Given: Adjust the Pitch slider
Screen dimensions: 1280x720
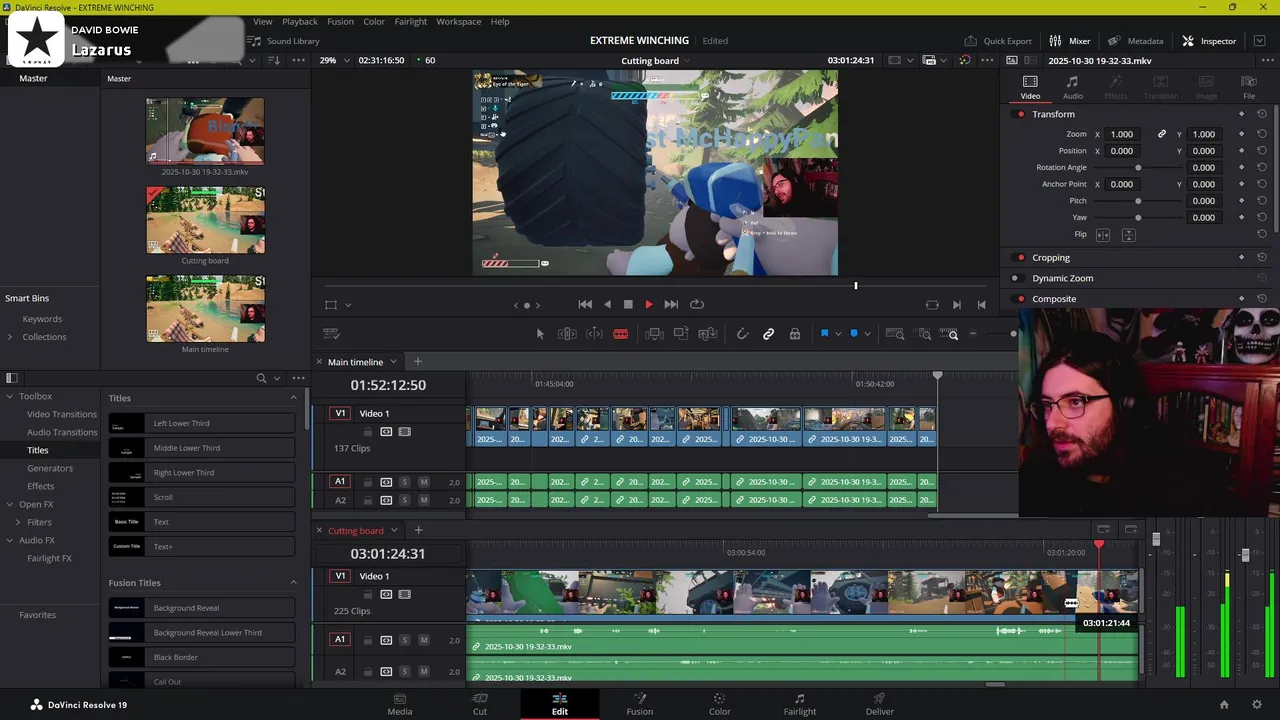Looking at the screenshot, I should pyautogui.click(x=1138, y=201).
